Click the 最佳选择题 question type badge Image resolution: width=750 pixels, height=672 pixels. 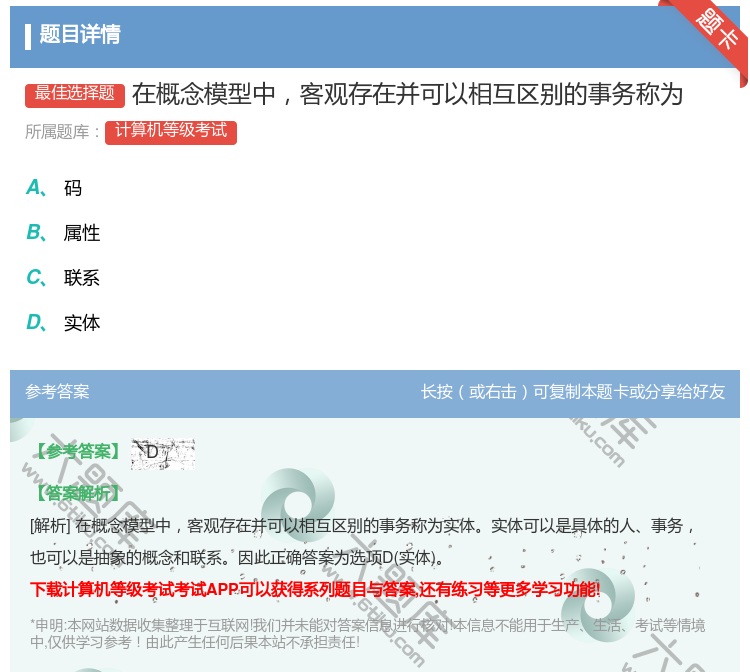tap(75, 95)
